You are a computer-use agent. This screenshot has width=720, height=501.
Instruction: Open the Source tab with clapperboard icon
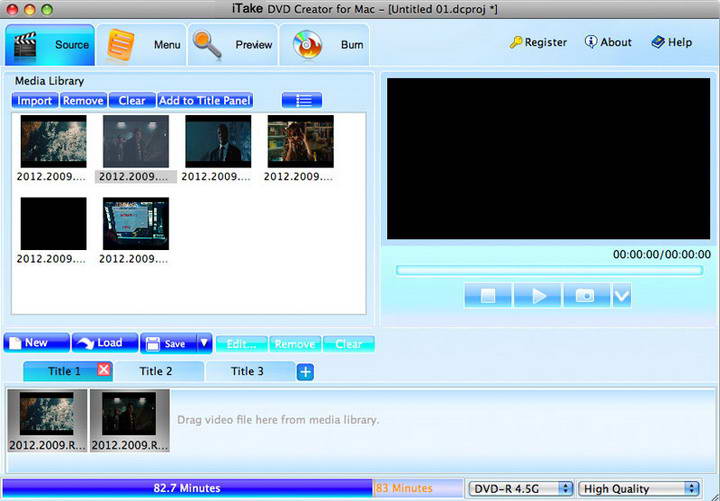pos(50,45)
